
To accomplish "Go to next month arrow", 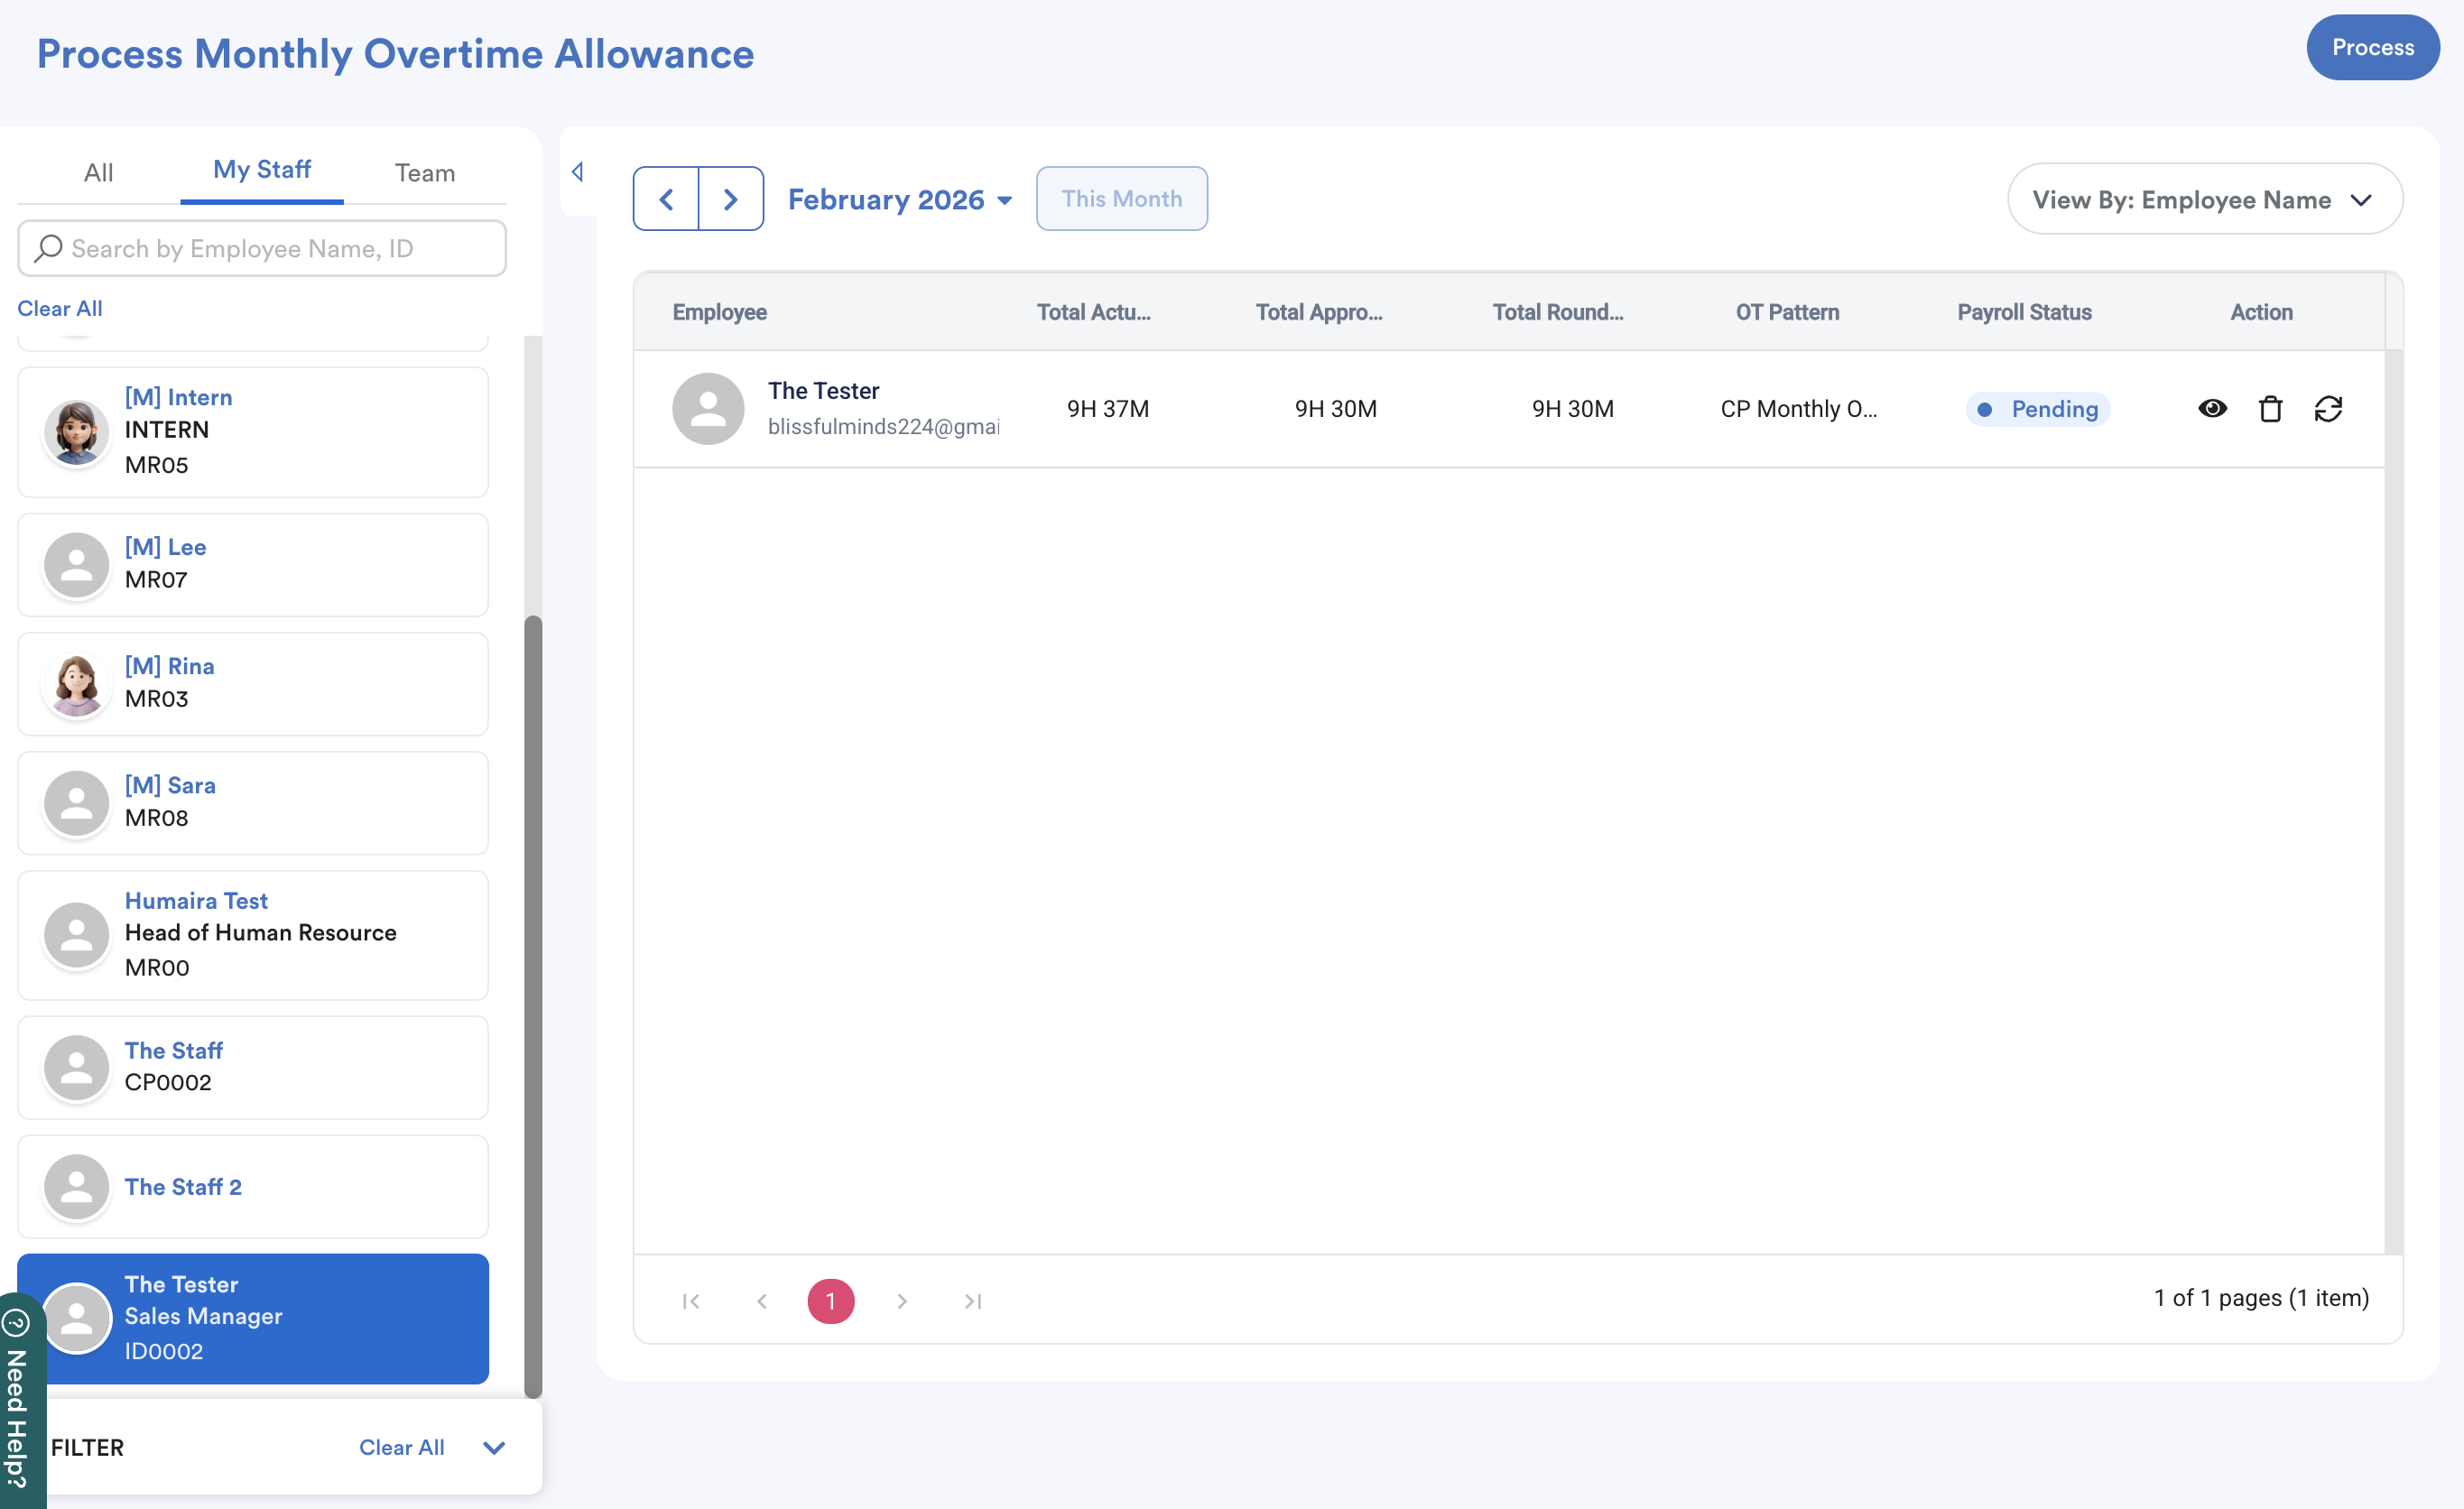I will coord(731,199).
